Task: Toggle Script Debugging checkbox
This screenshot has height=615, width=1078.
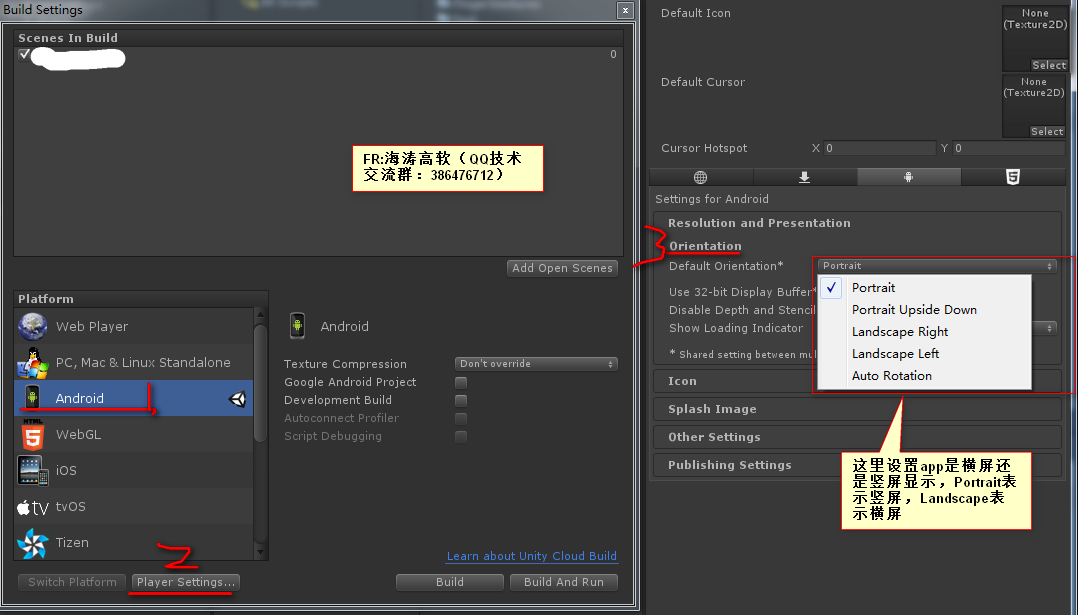Action: (461, 436)
